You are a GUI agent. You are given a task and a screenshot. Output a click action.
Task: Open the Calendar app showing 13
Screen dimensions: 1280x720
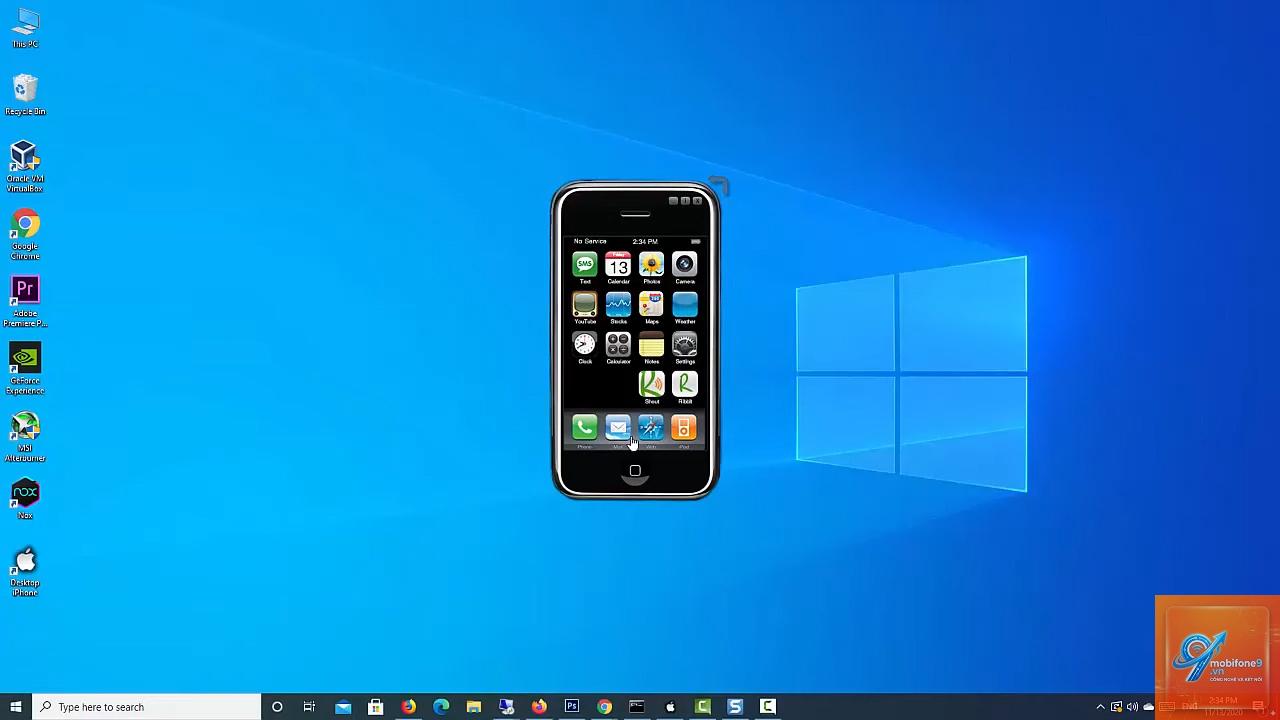pyautogui.click(x=618, y=265)
